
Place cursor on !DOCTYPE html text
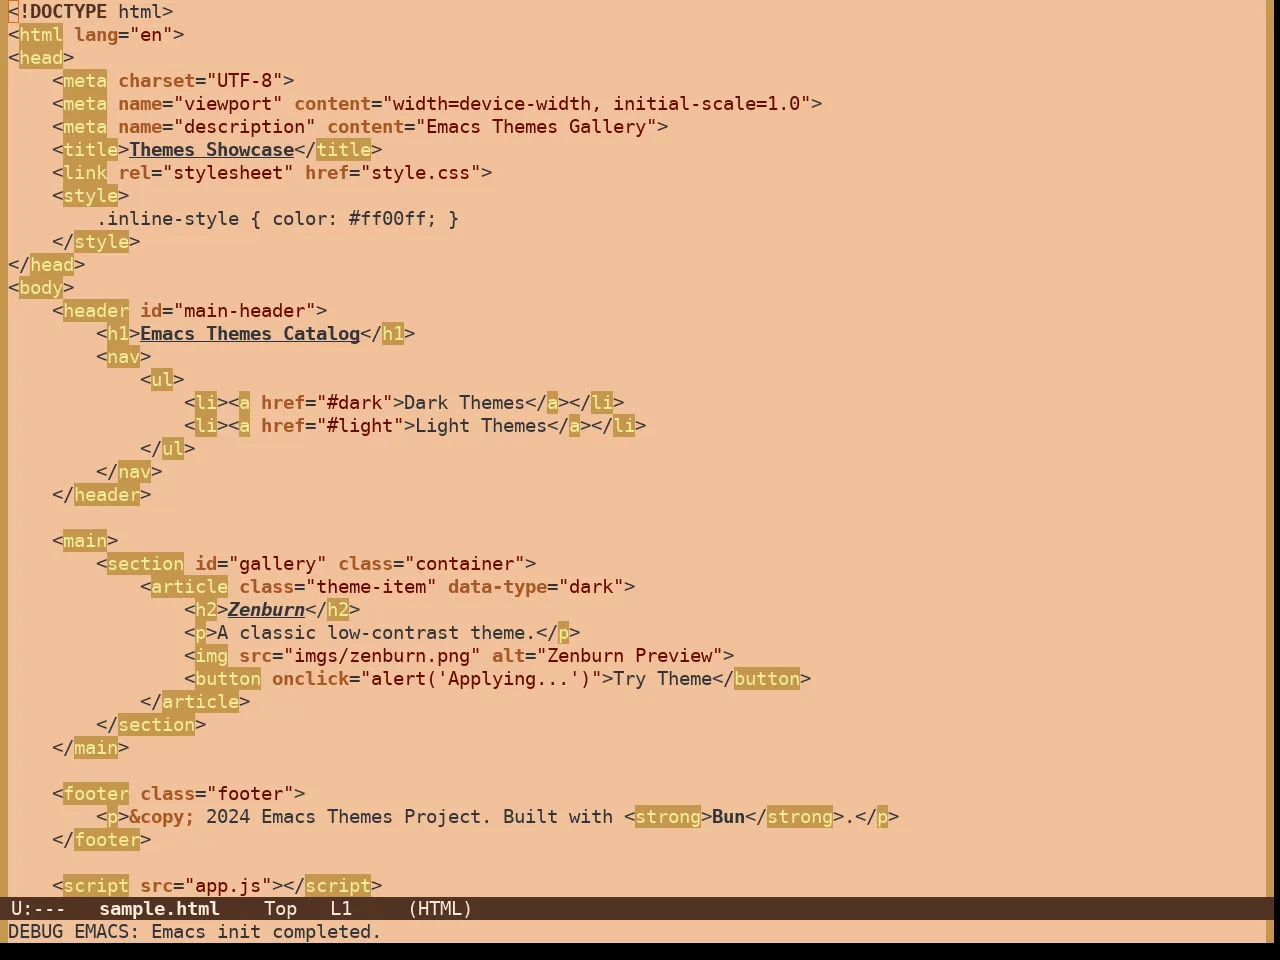pyautogui.click(x=96, y=12)
